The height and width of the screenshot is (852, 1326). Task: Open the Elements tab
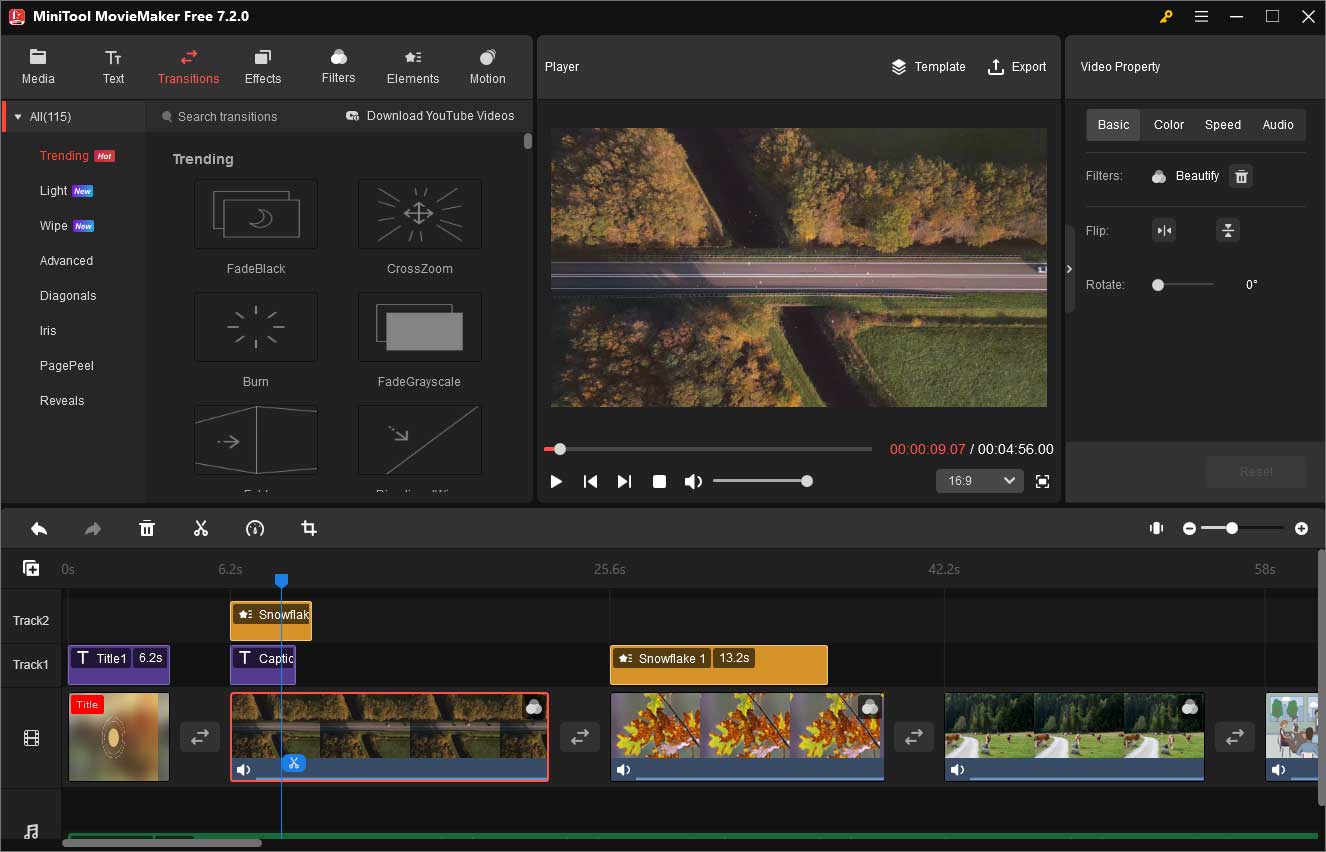click(x=413, y=66)
